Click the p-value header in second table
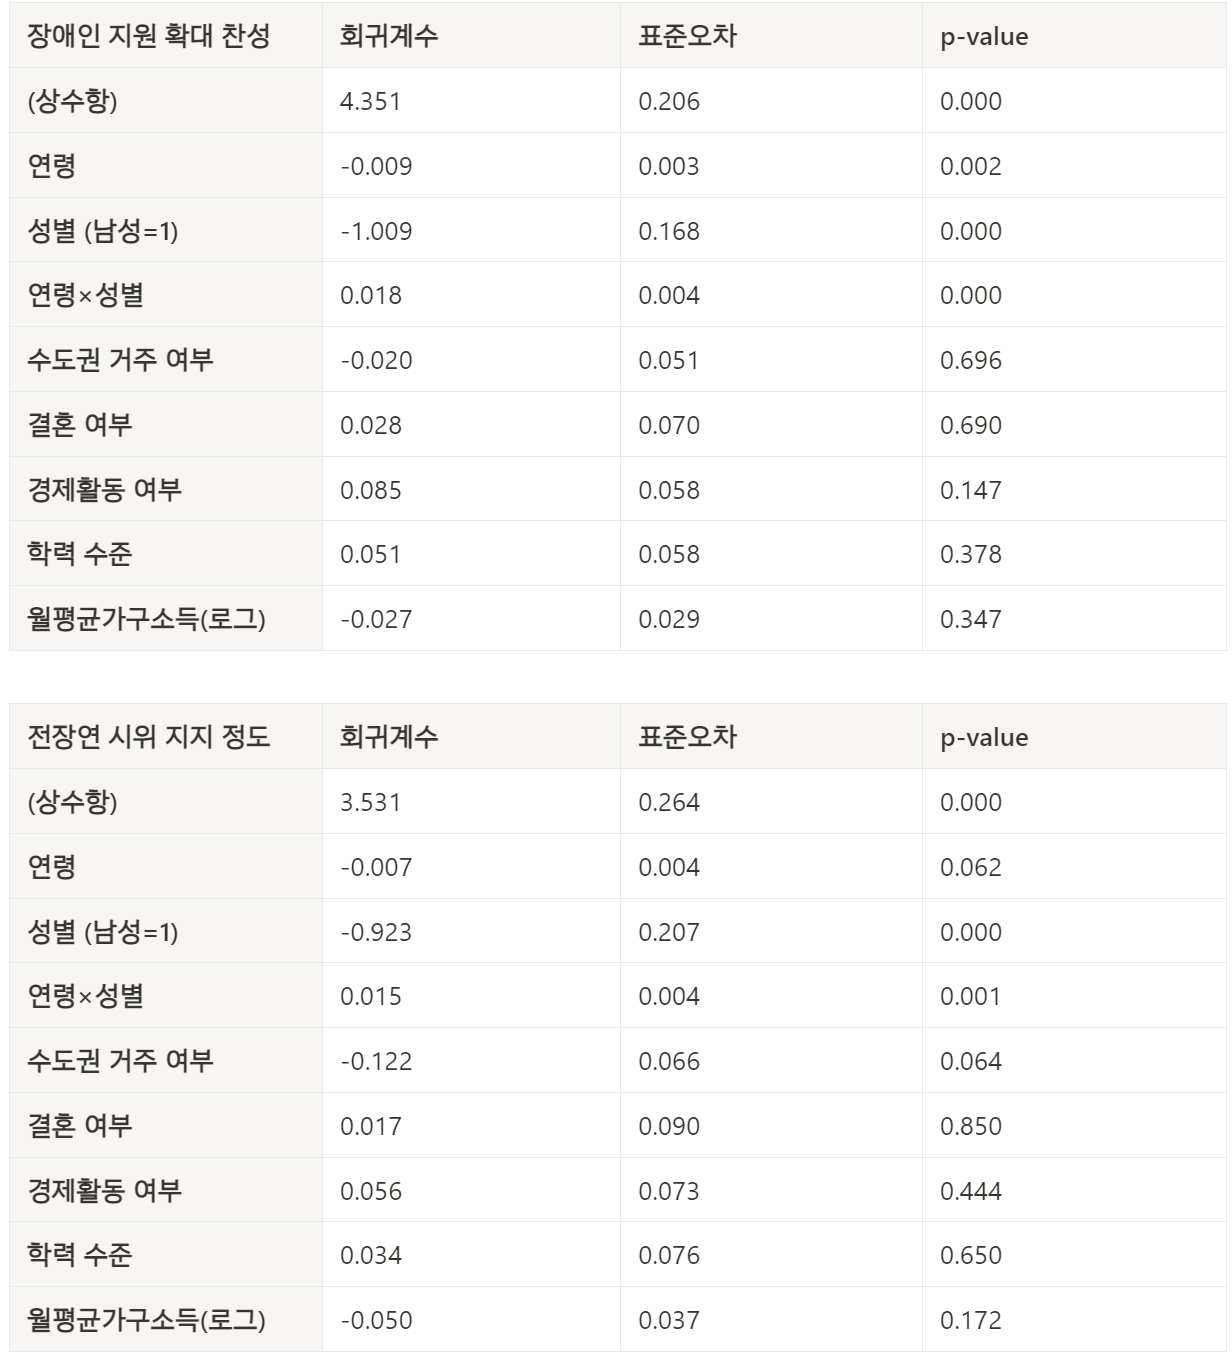 [1074, 737]
